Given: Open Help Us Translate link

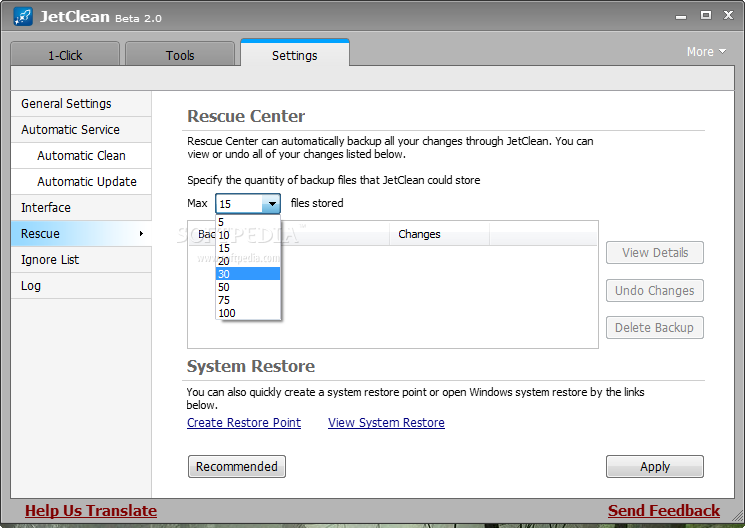Looking at the screenshot, I should (91, 510).
